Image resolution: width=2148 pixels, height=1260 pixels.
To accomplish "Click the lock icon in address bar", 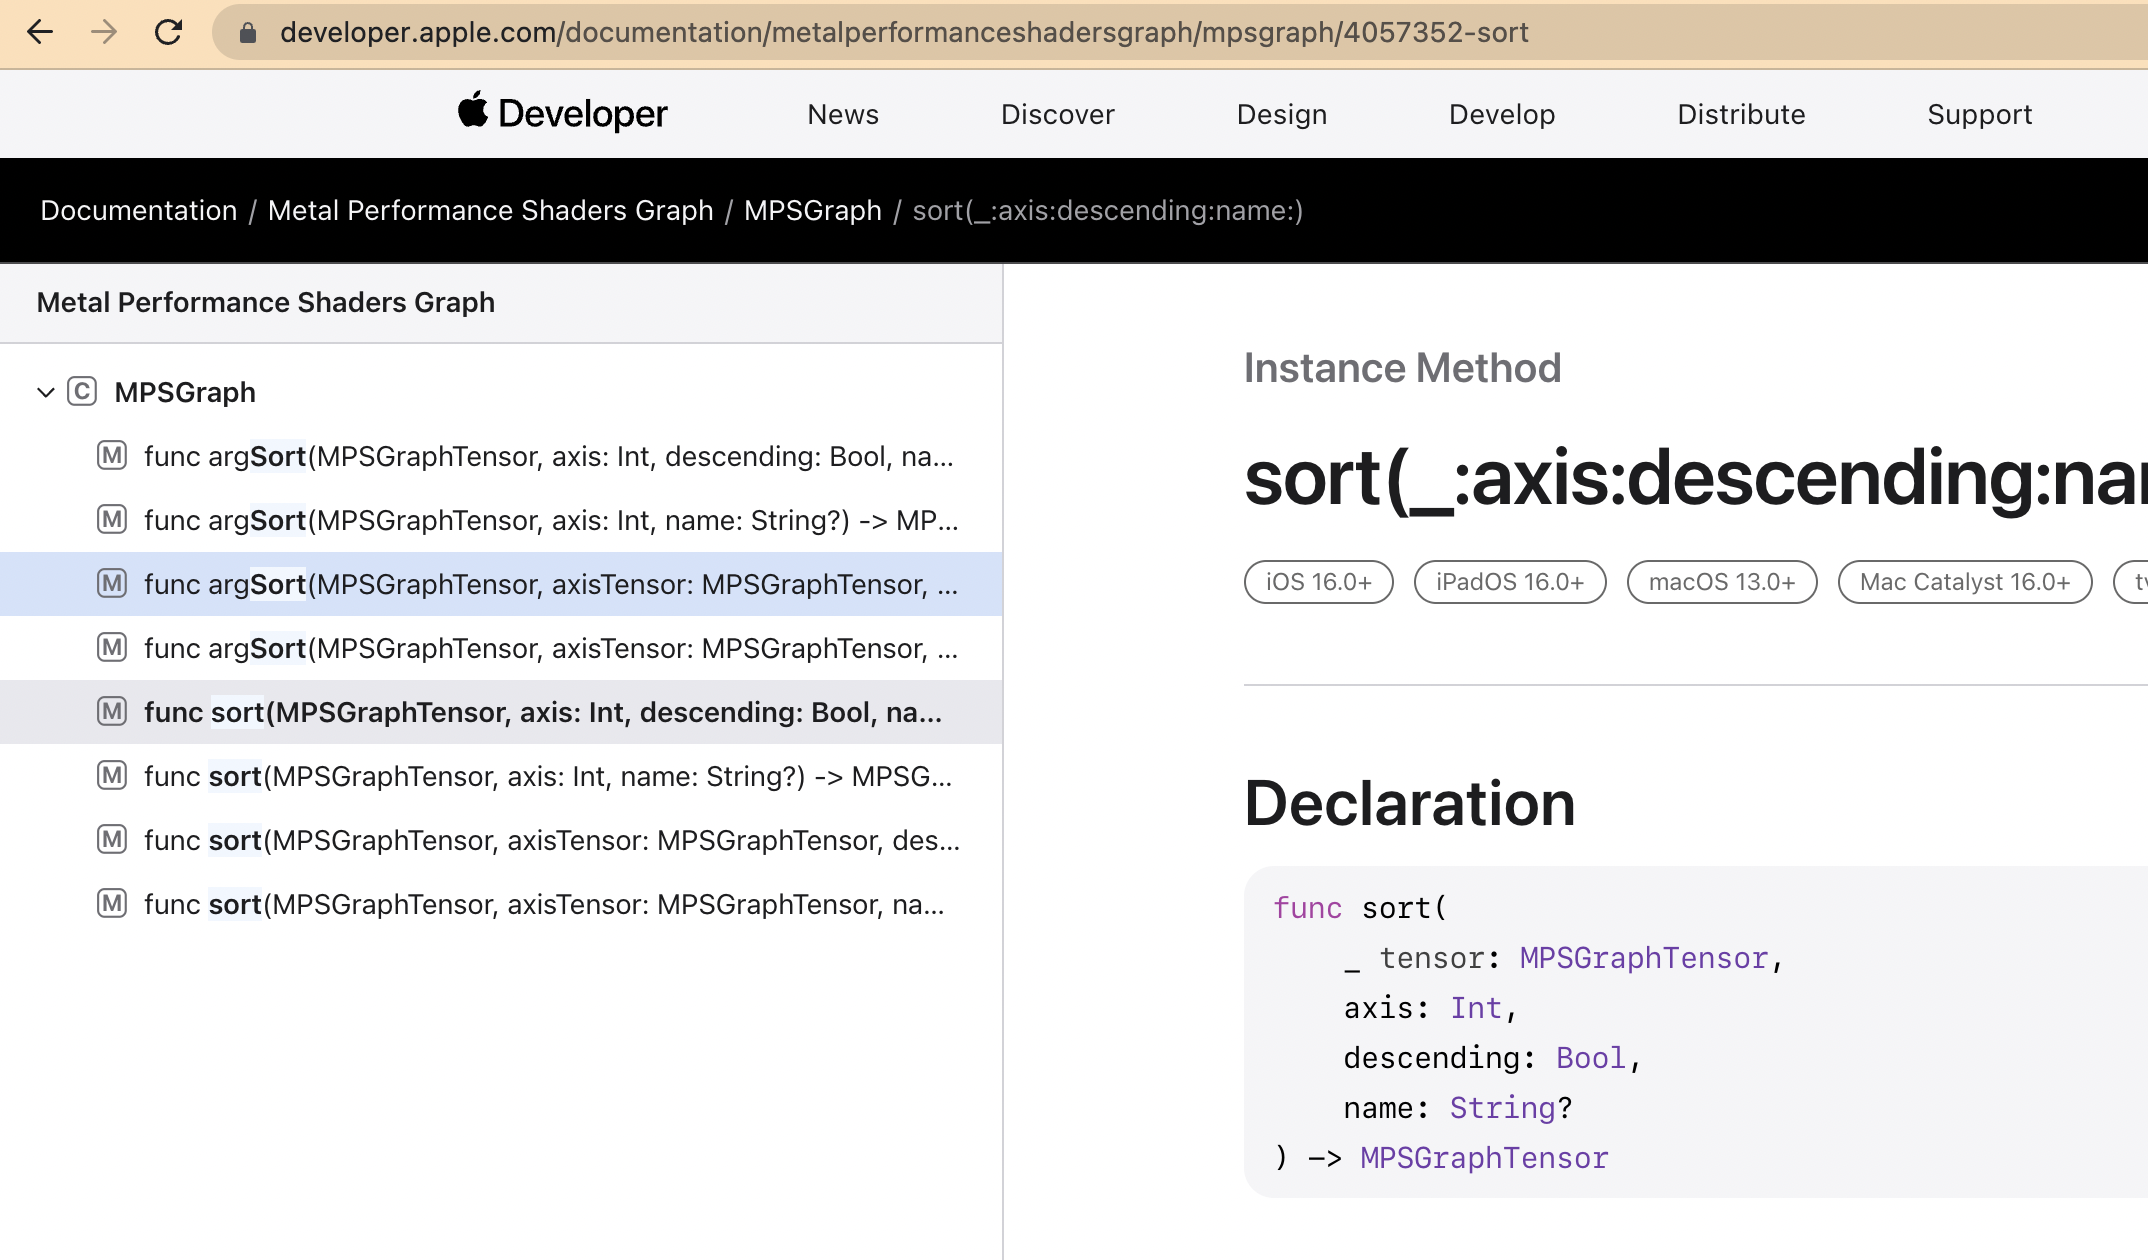I will coord(248,33).
